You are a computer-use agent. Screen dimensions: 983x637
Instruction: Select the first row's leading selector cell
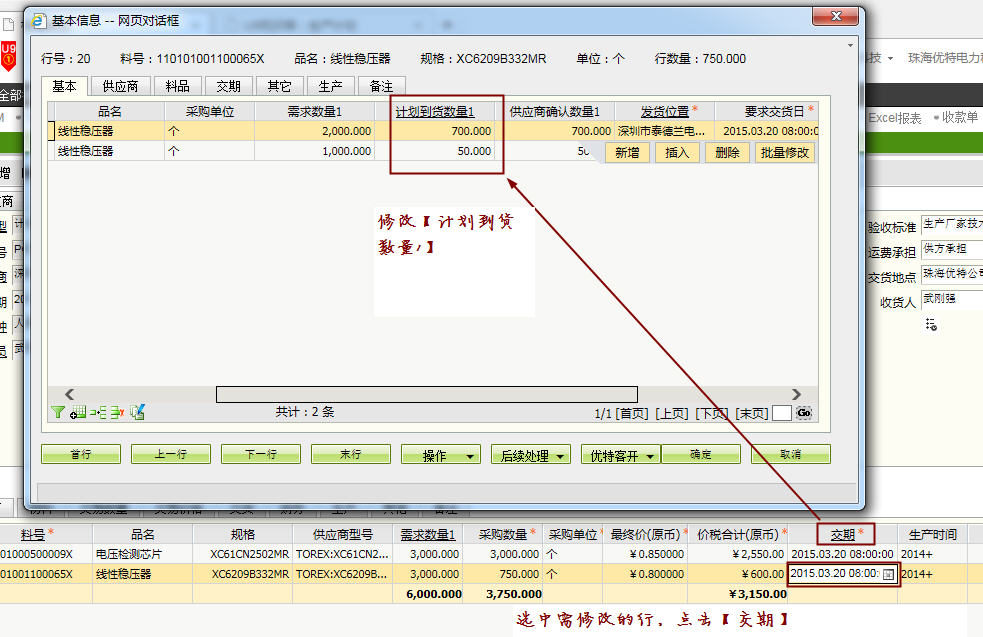51,131
